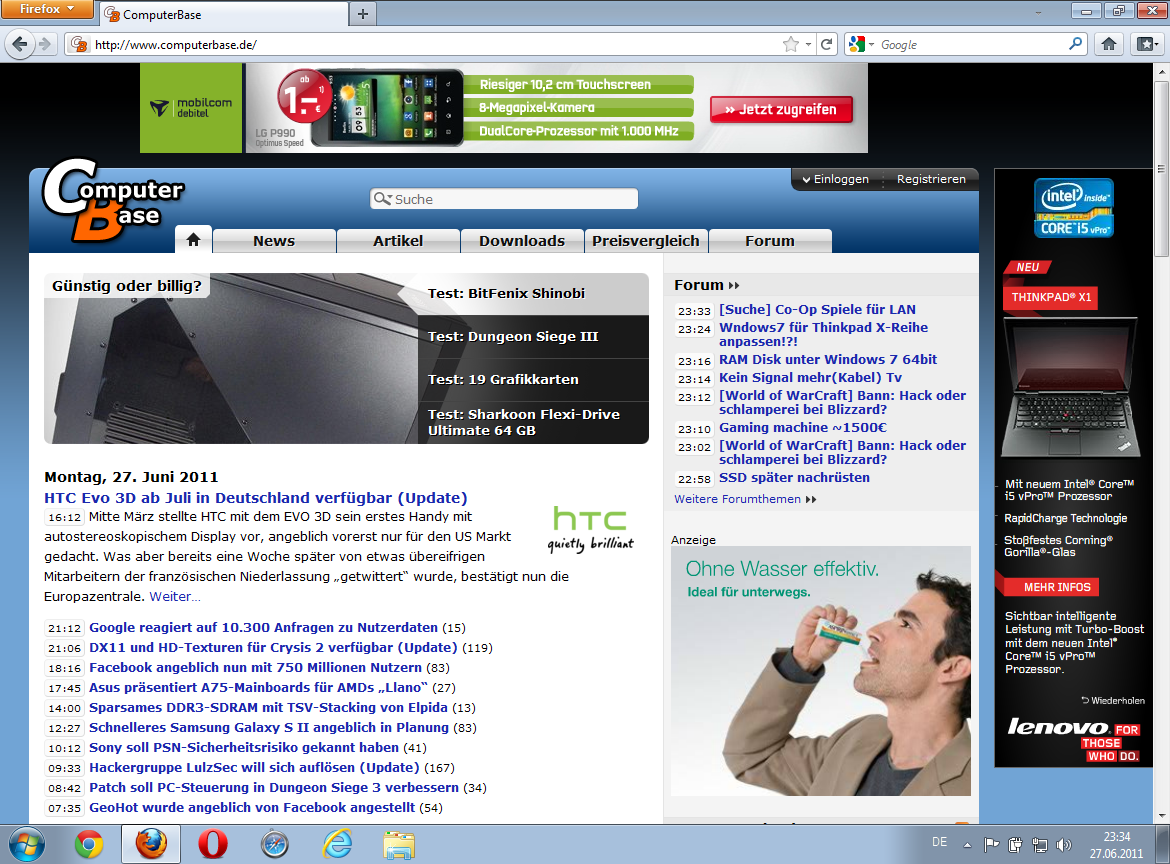Open Gaming machine ~1500€ thread
The height and width of the screenshot is (864, 1170).
tap(803, 428)
